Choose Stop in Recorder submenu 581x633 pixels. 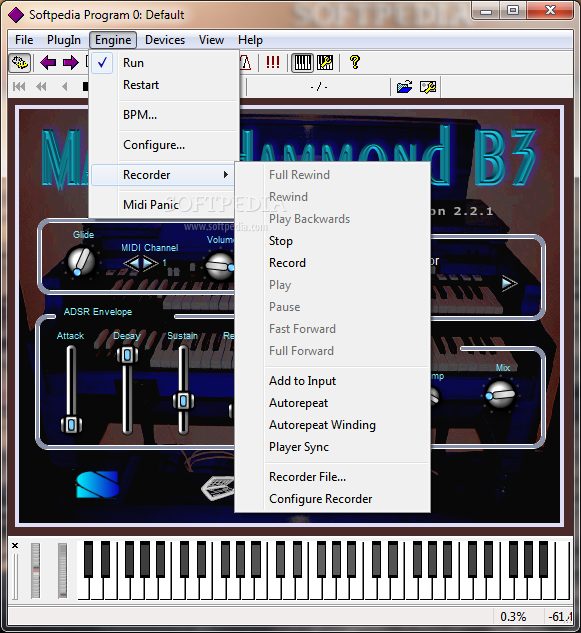333,241
